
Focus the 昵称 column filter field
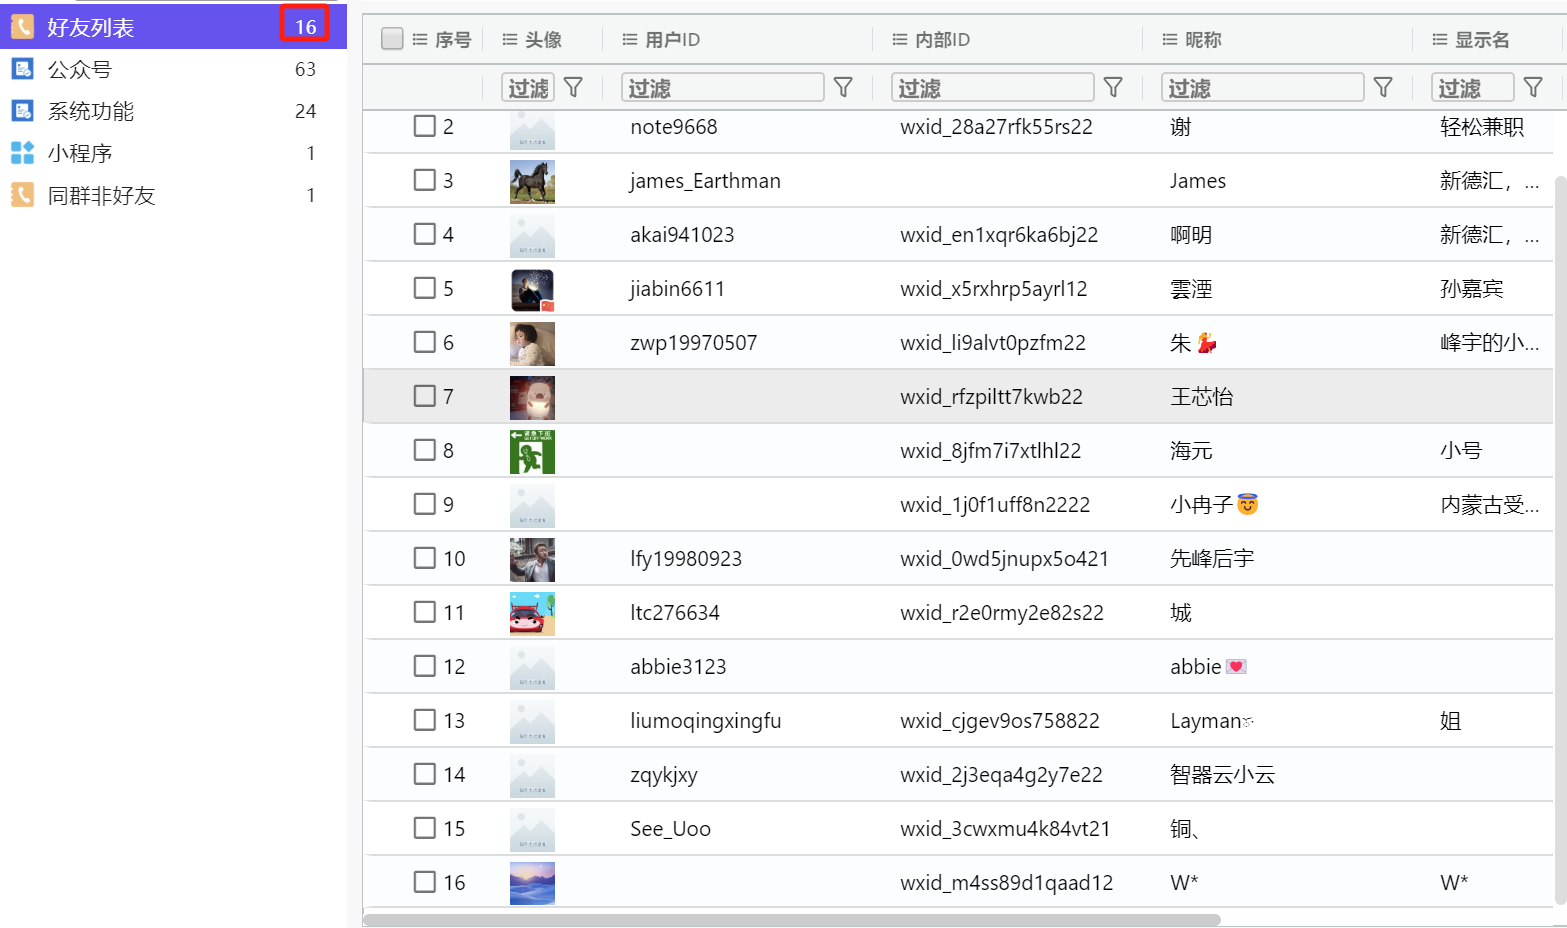point(1263,87)
